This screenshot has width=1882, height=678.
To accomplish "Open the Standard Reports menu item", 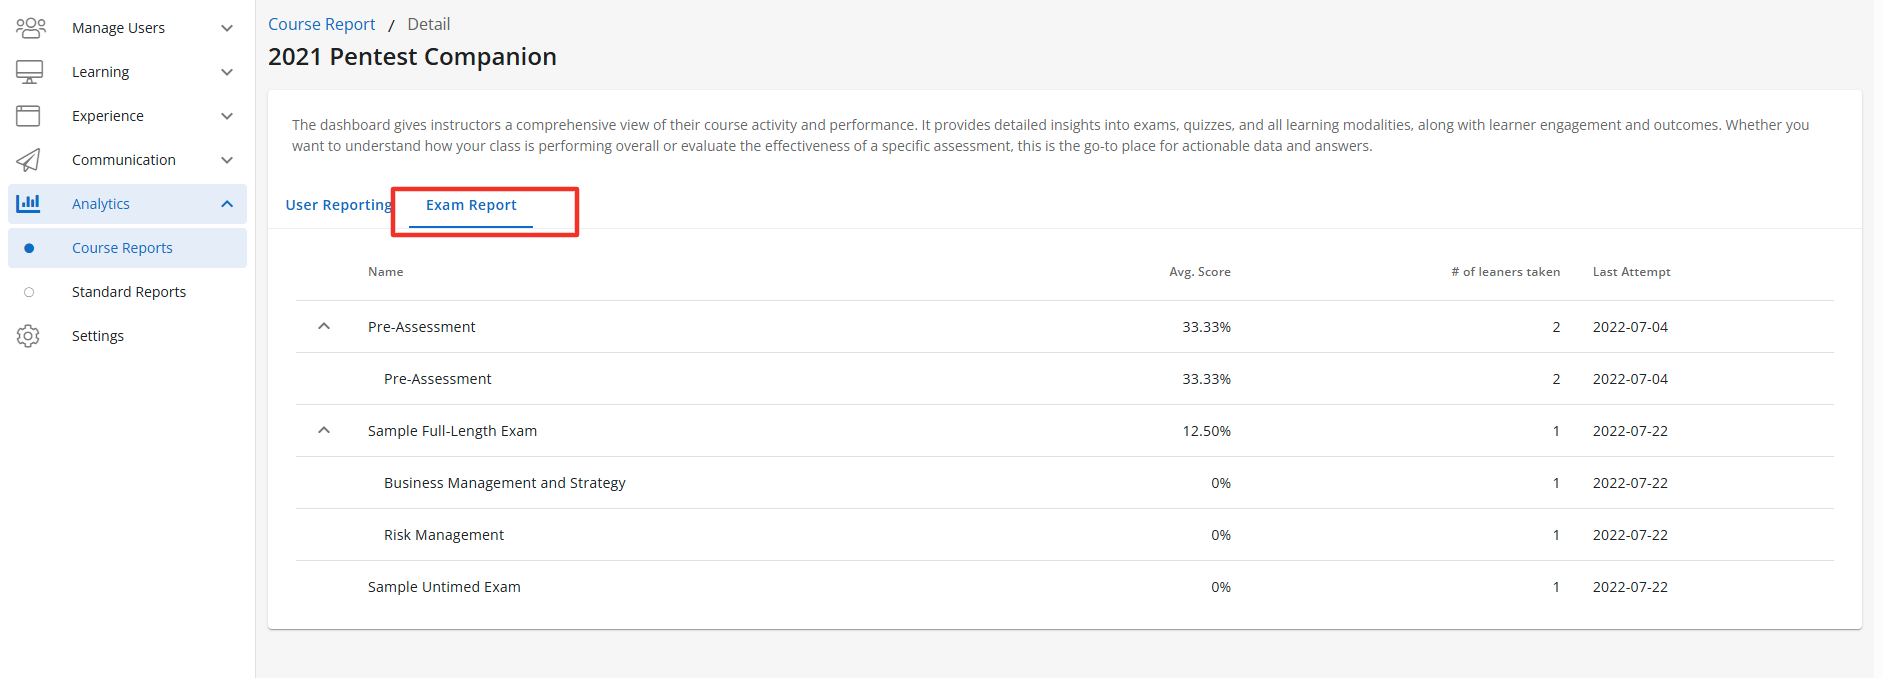I will tap(129, 292).
